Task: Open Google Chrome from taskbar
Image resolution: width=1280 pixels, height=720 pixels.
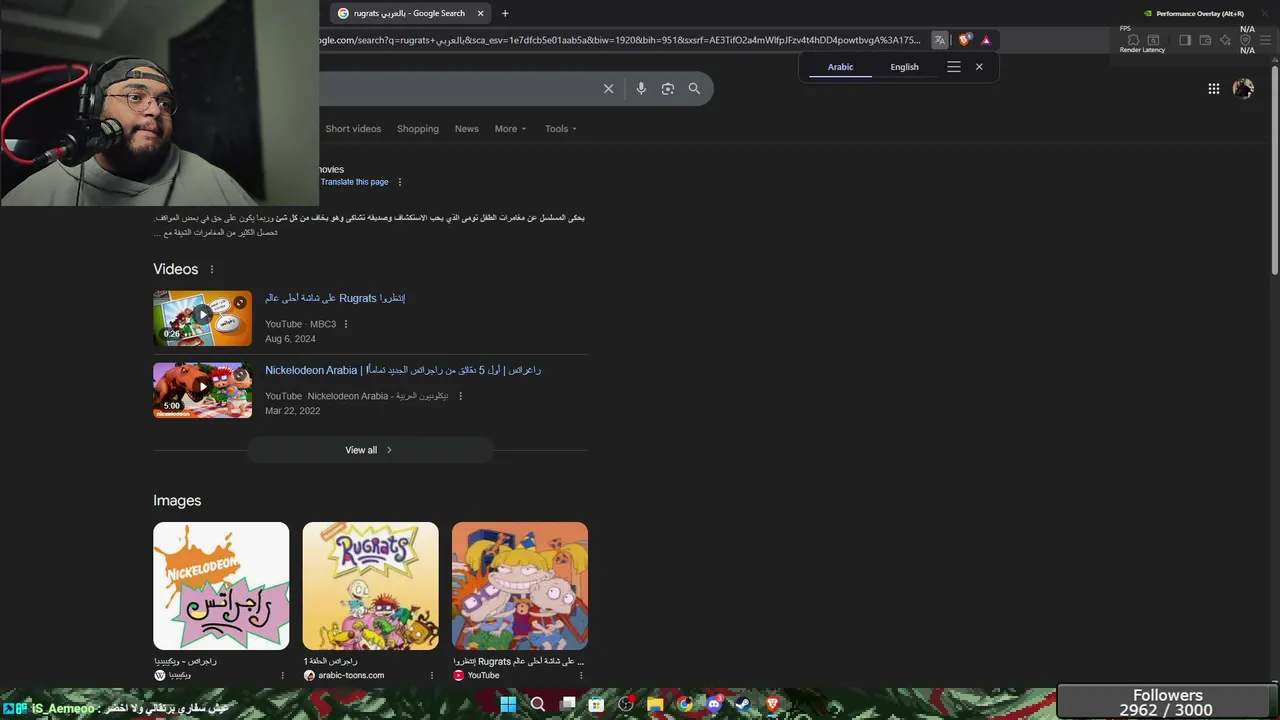Action: 684,704
